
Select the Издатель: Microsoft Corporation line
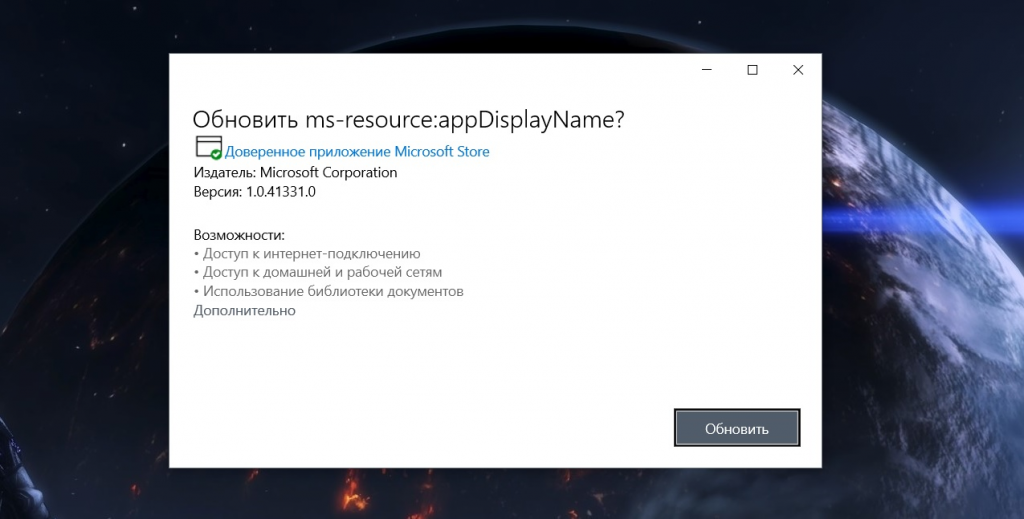(x=295, y=172)
